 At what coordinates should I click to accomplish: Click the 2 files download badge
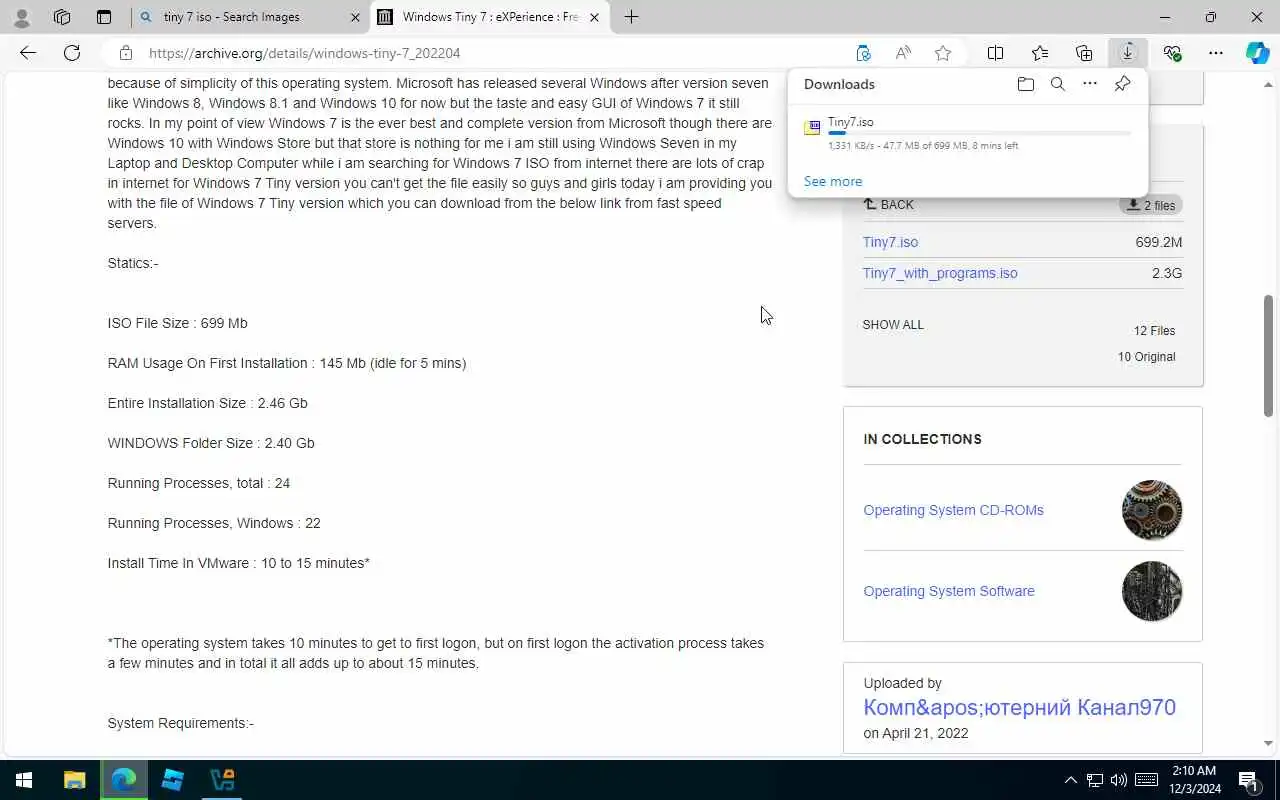click(1151, 205)
